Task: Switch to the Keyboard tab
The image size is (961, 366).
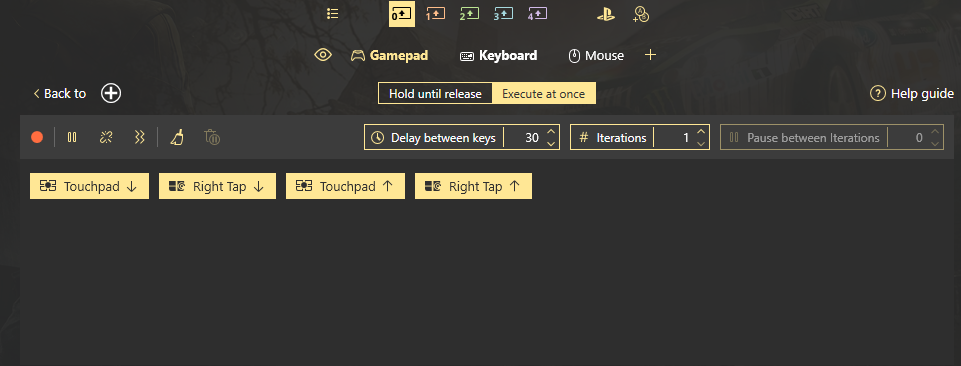Action: 499,56
